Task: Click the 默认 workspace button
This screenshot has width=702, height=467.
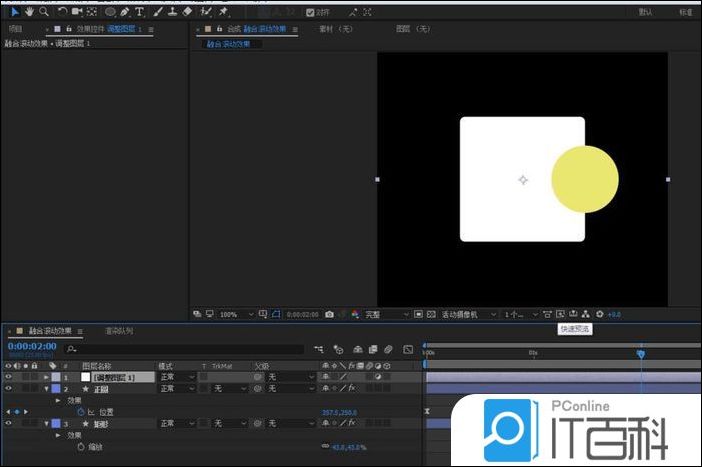Action: [x=645, y=12]
